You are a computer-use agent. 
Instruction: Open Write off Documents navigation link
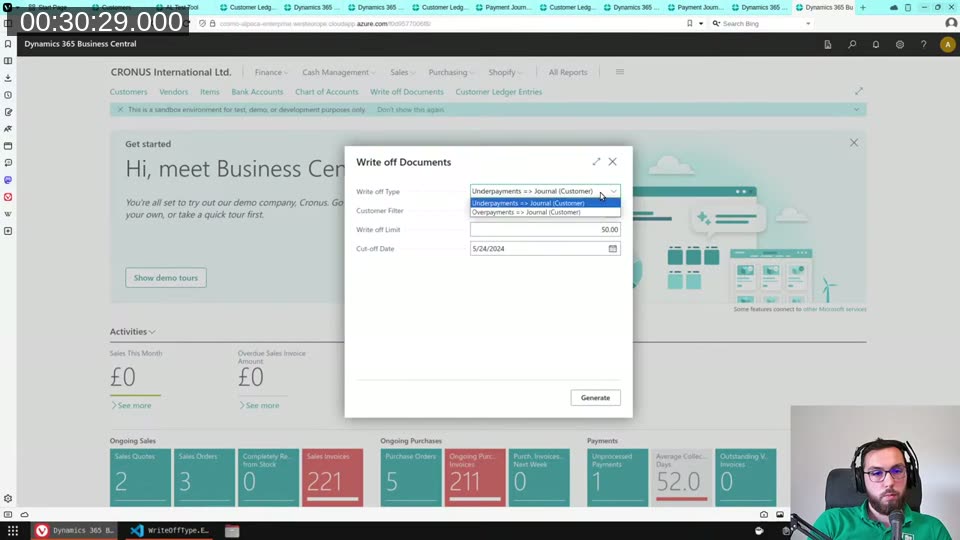(x=407, y=92)
